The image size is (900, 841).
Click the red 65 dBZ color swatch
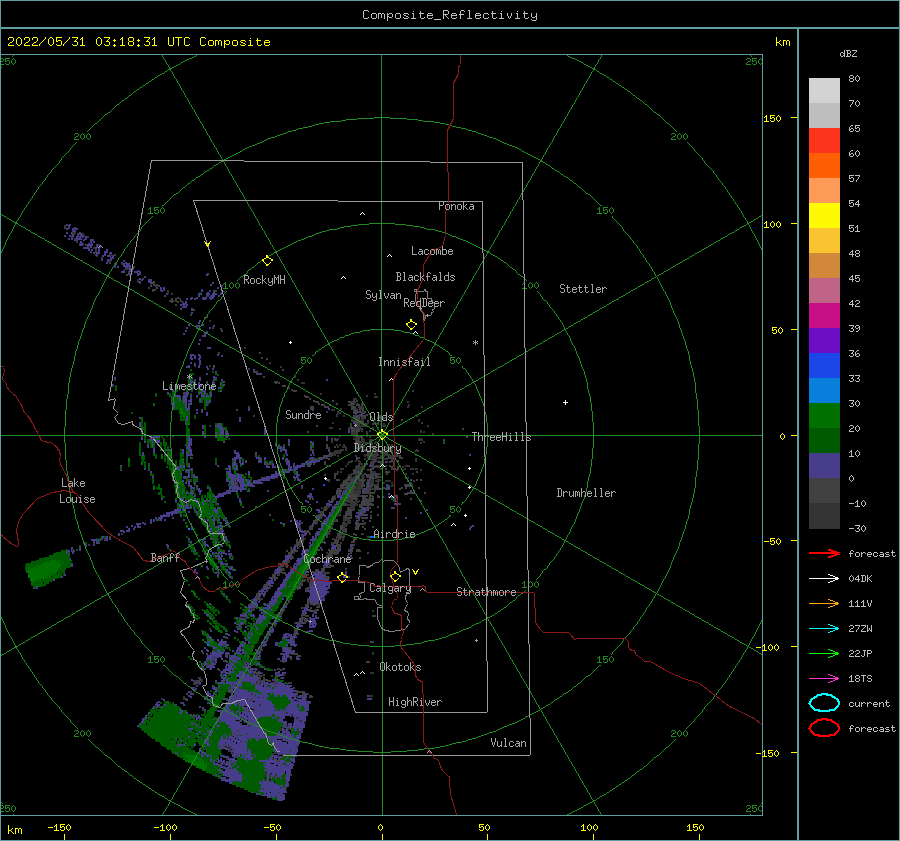[824, 141]
